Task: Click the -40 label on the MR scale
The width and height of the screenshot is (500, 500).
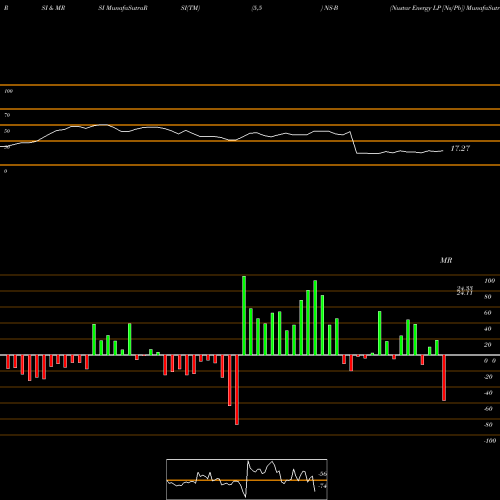Action: pyautogui.click(x=488, y=393)
